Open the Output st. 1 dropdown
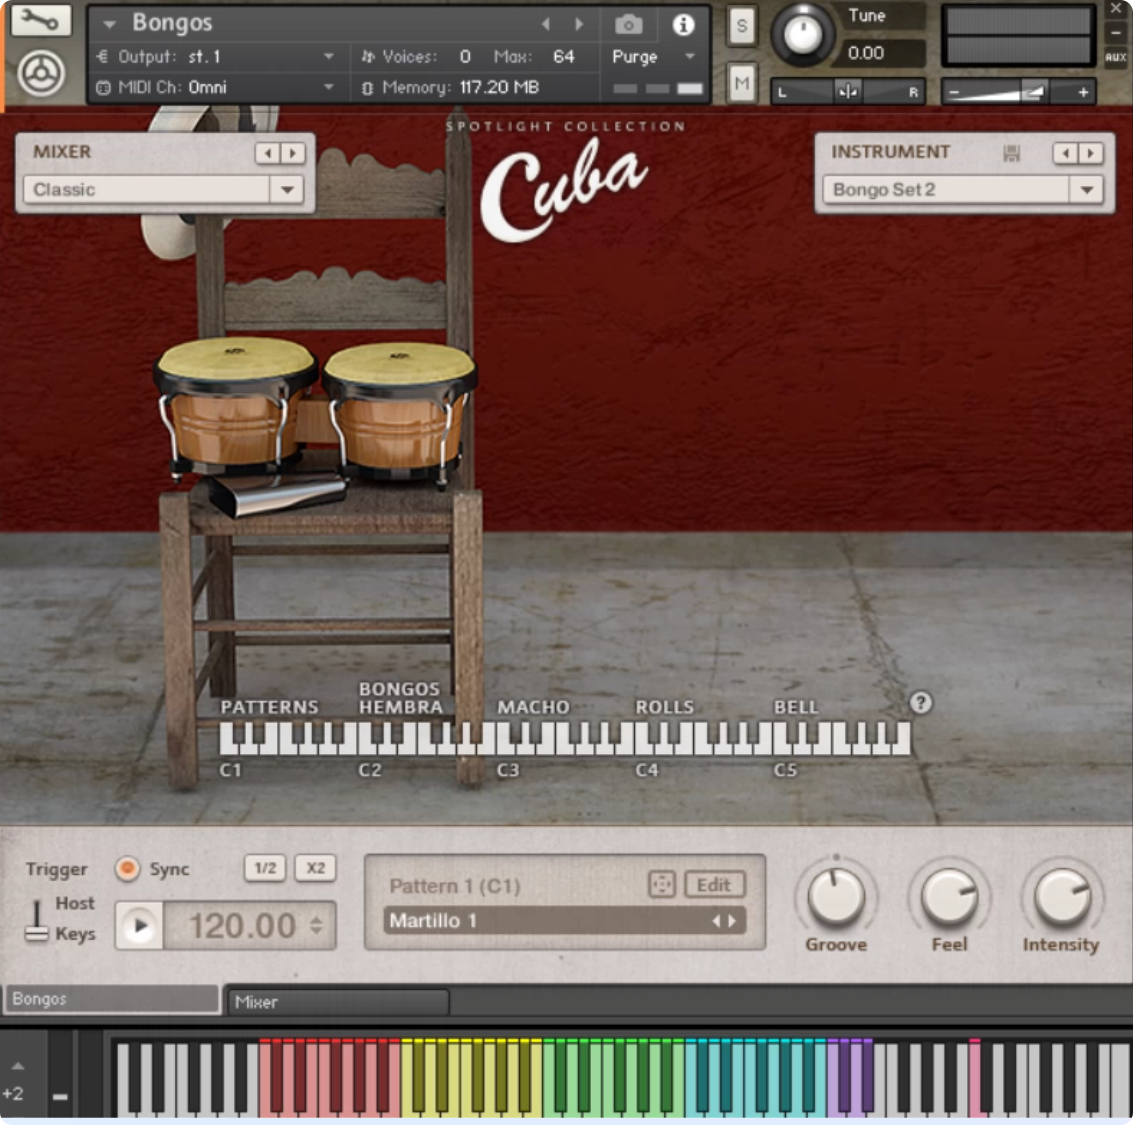Image resolution: width=1133 pixels, height=1125 pixels. (x=215, y=56)
